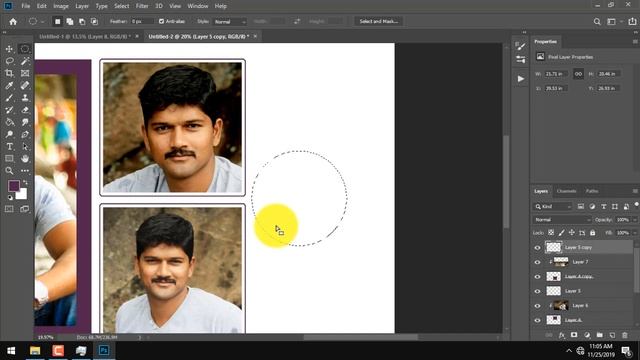Open the Filter menu
Screen dimensions: 640x360
(142, 6)
